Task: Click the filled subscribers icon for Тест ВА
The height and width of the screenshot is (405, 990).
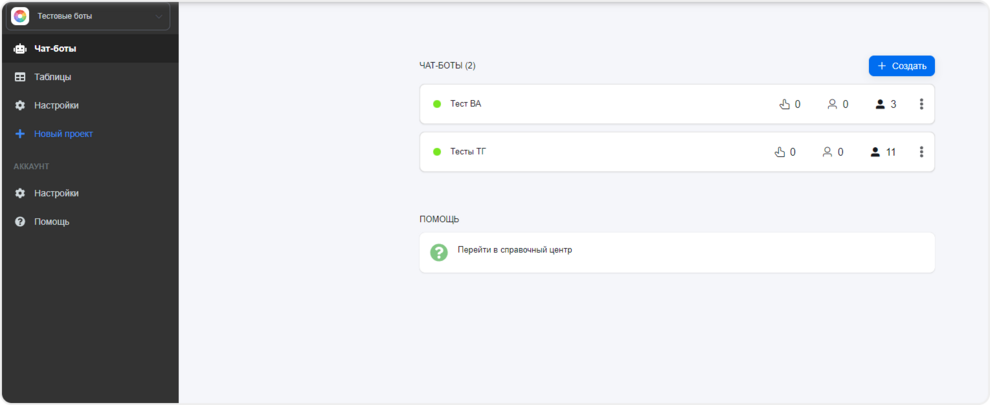Action: pyautogui.click(x=880, y=104)
